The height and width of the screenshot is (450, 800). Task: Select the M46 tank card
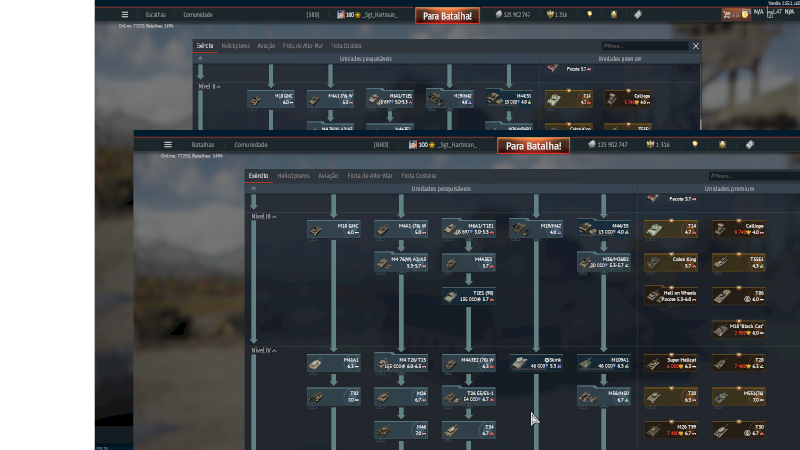(x=401, y=431)
